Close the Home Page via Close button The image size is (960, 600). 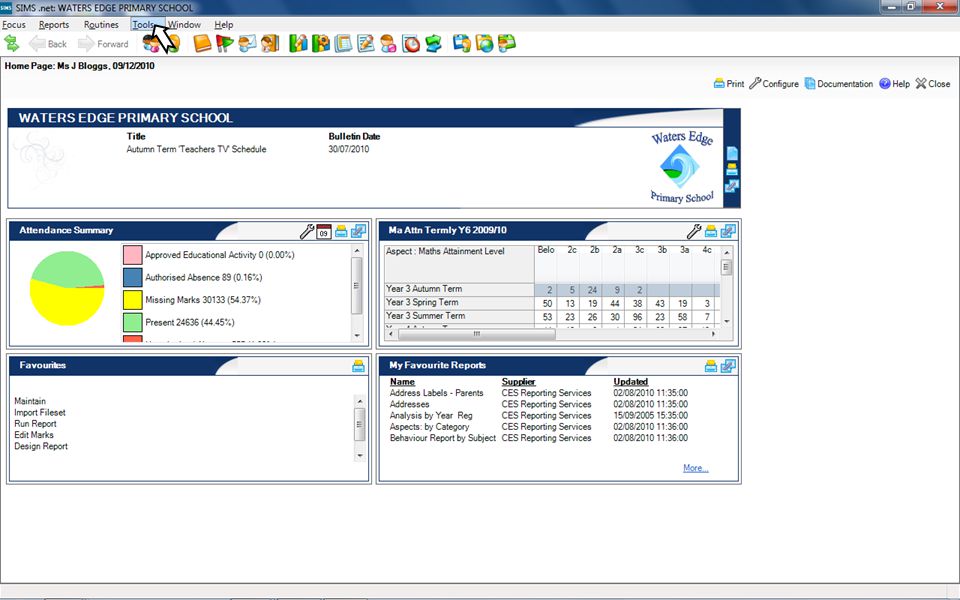point(933,84)
